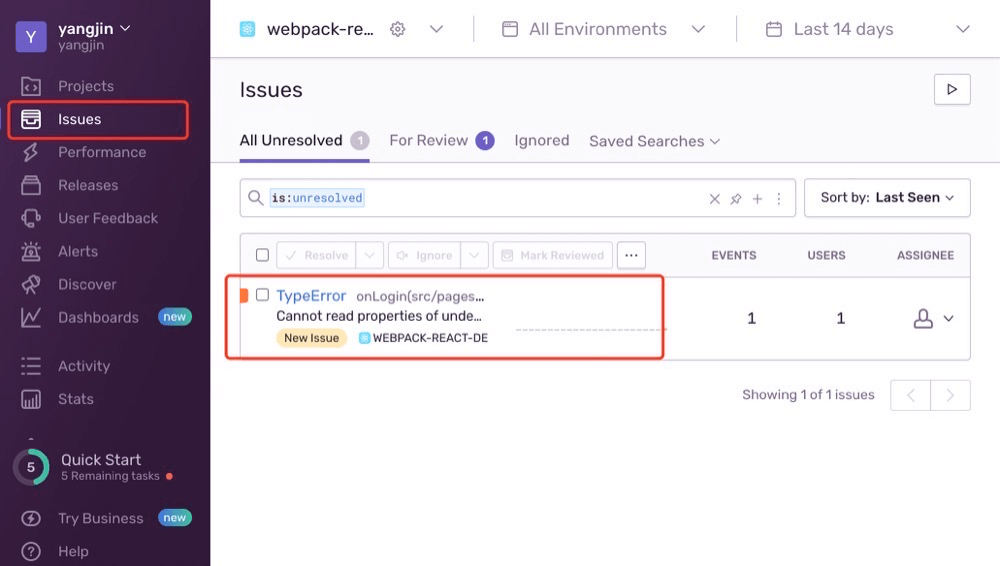Screen dimensions: 1000x566
Task: Click the Discover telescope icon
Action: 31,285
